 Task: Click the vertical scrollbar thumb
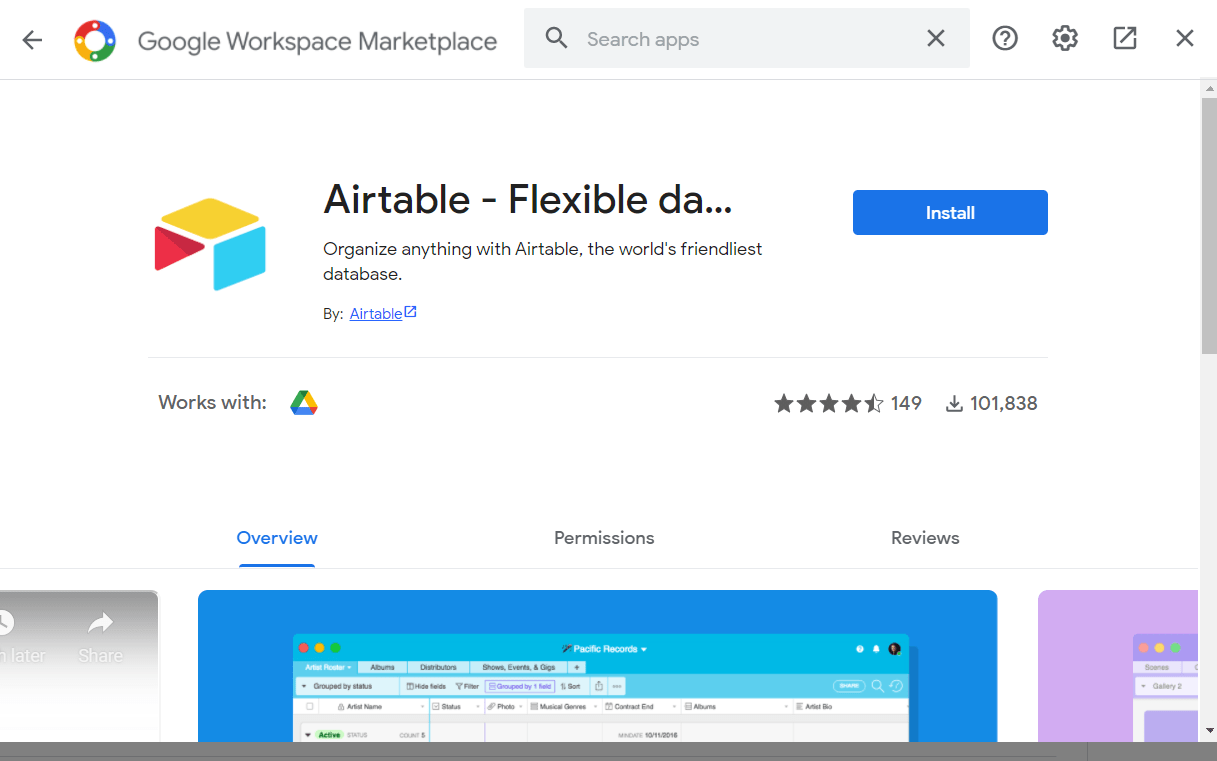tap(1208, 225)
